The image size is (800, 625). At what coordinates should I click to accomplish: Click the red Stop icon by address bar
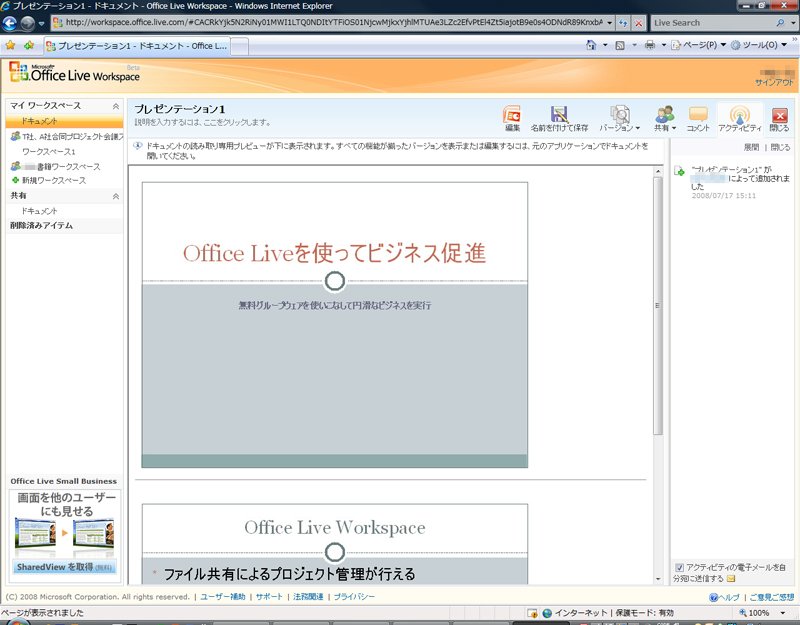[638, 23]
